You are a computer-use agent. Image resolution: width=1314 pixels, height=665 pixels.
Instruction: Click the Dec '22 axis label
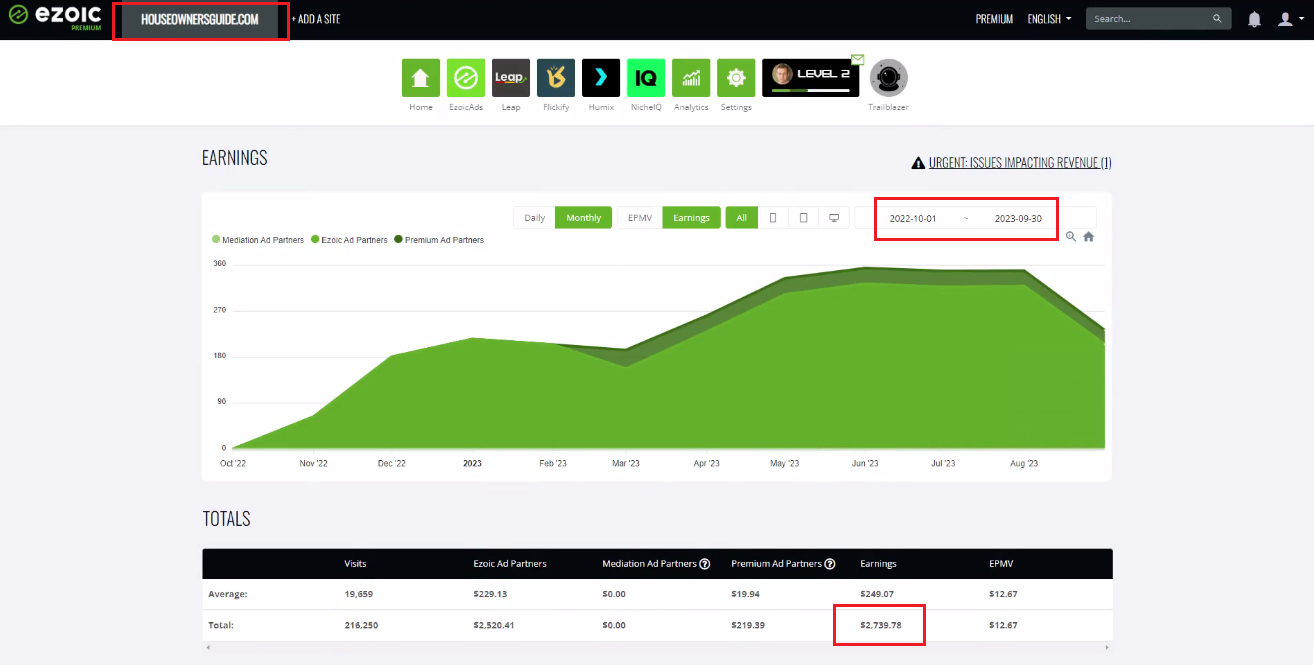[392, 463]
